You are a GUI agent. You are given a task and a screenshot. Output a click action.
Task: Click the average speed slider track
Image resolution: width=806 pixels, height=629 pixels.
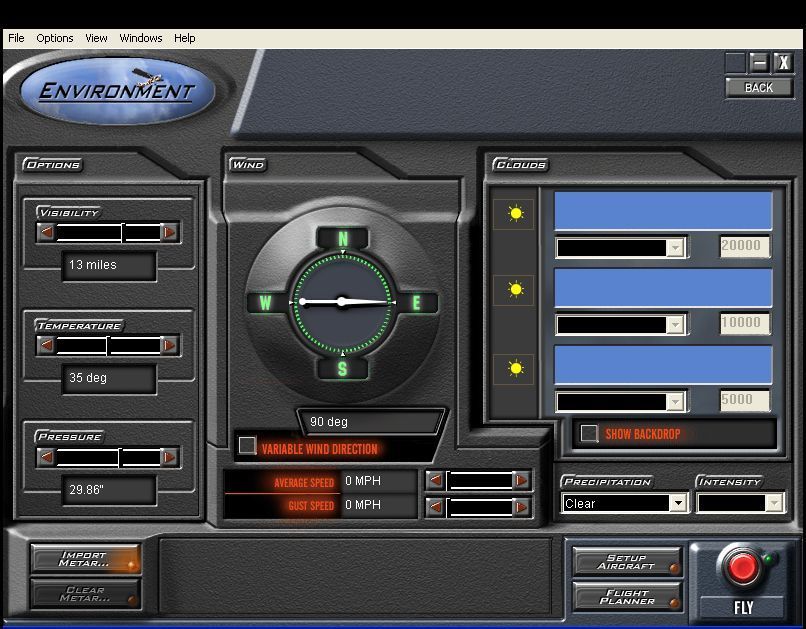click(479, 480)
